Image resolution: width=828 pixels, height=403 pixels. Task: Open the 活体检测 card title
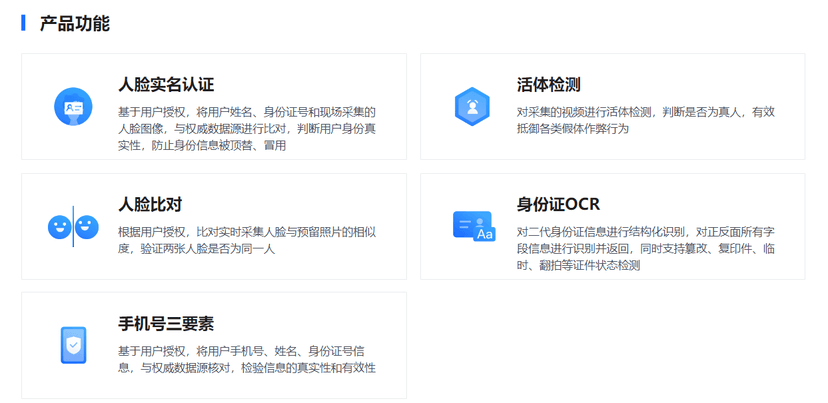point(549,85)
